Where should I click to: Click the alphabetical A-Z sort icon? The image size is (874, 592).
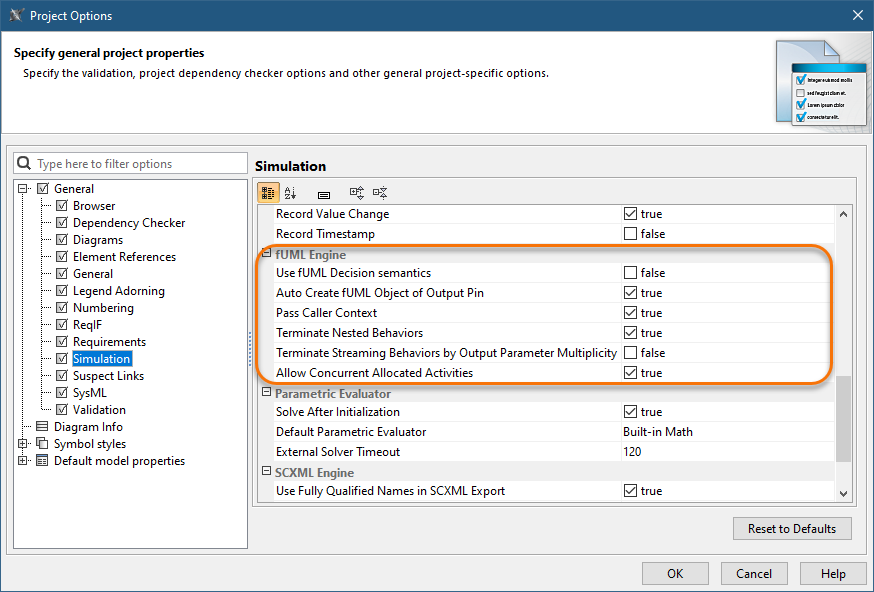tap(291, 193)
